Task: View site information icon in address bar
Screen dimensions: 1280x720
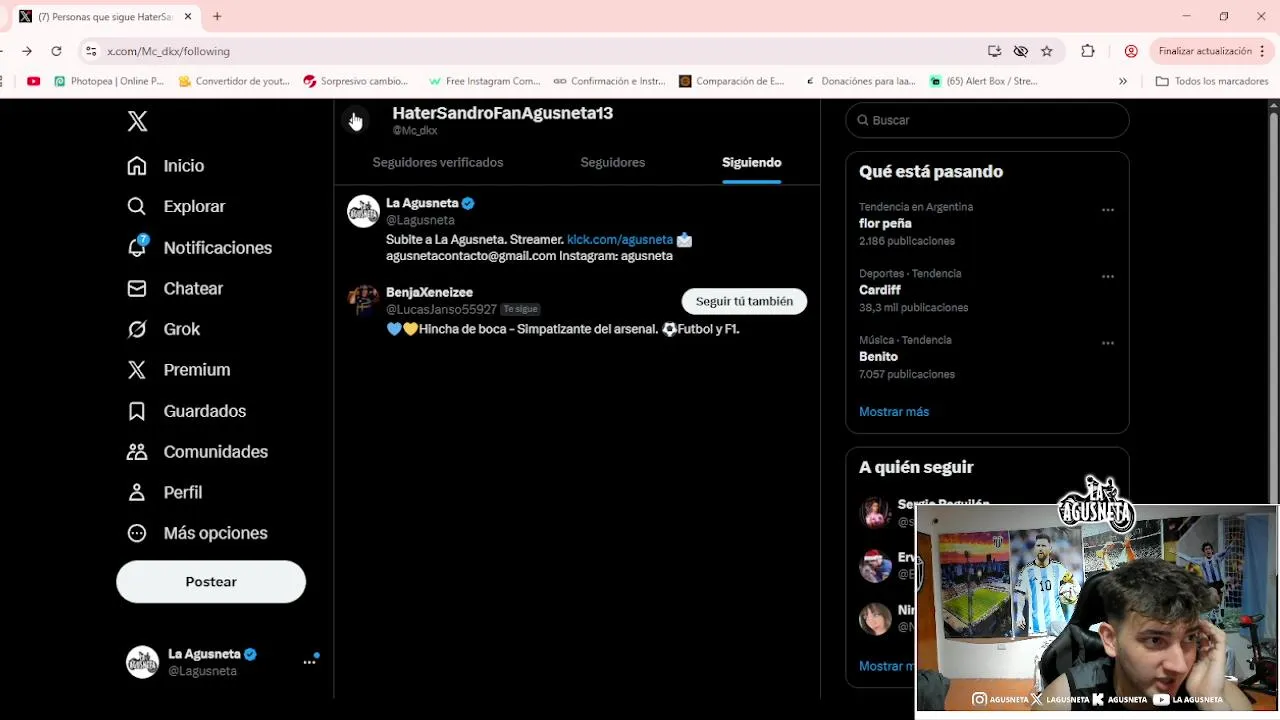Action: click(91, 51)
